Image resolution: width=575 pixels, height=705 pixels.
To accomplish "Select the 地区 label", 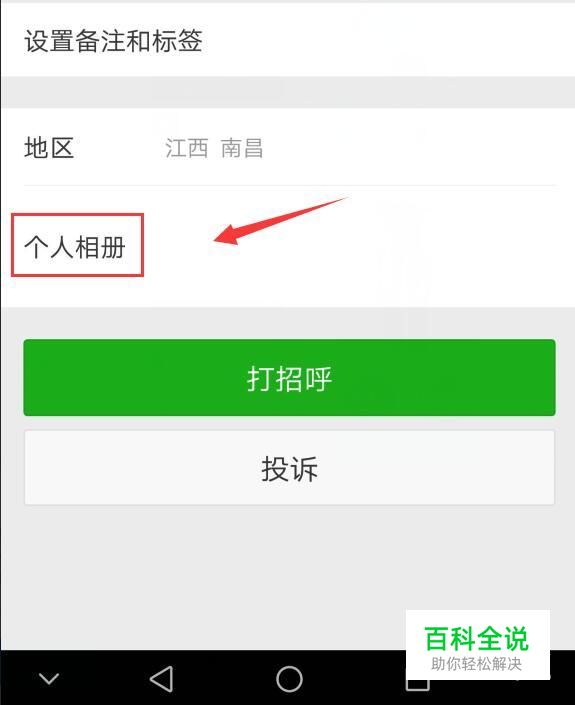I will 49,148.
